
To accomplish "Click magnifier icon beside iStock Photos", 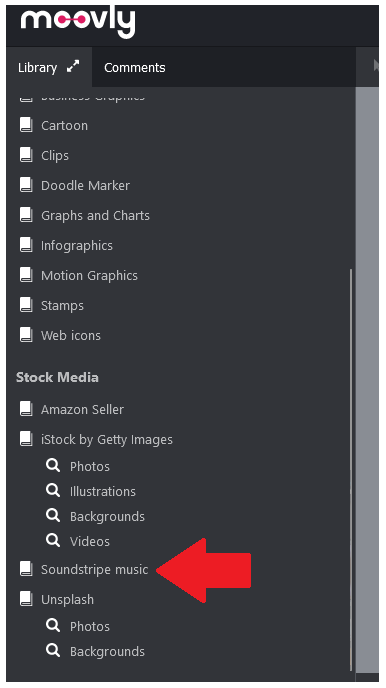I will click(53, 466).
